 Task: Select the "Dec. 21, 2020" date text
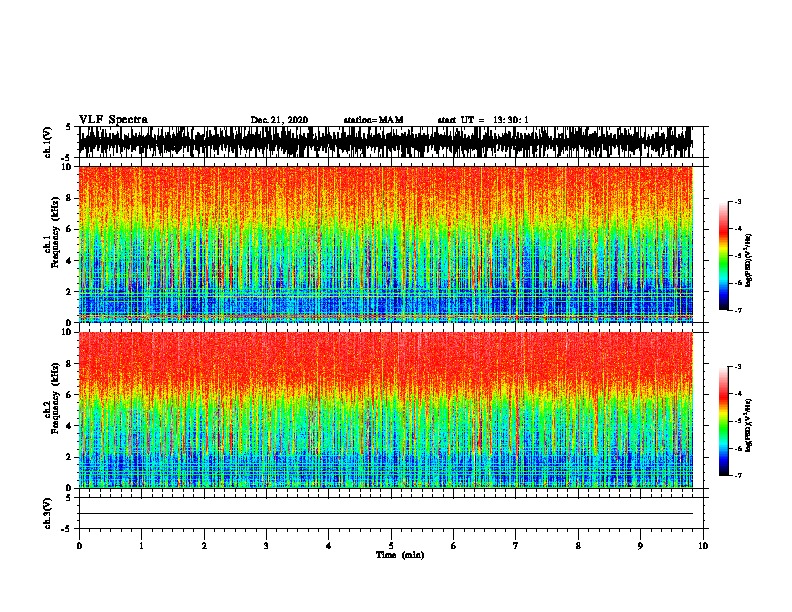click(279, 120)
